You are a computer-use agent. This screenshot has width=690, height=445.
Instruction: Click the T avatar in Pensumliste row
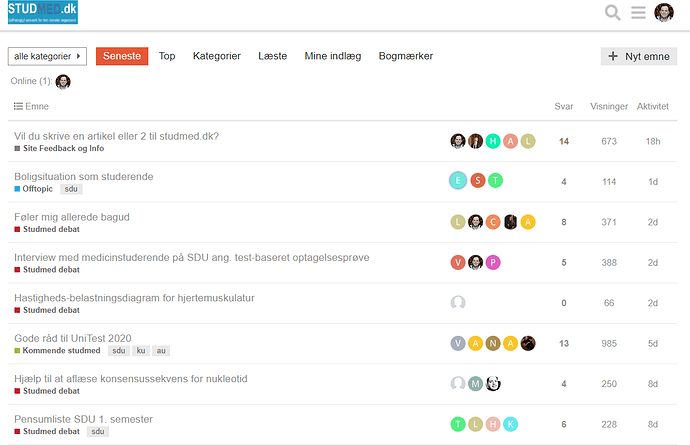pos(458,424)
